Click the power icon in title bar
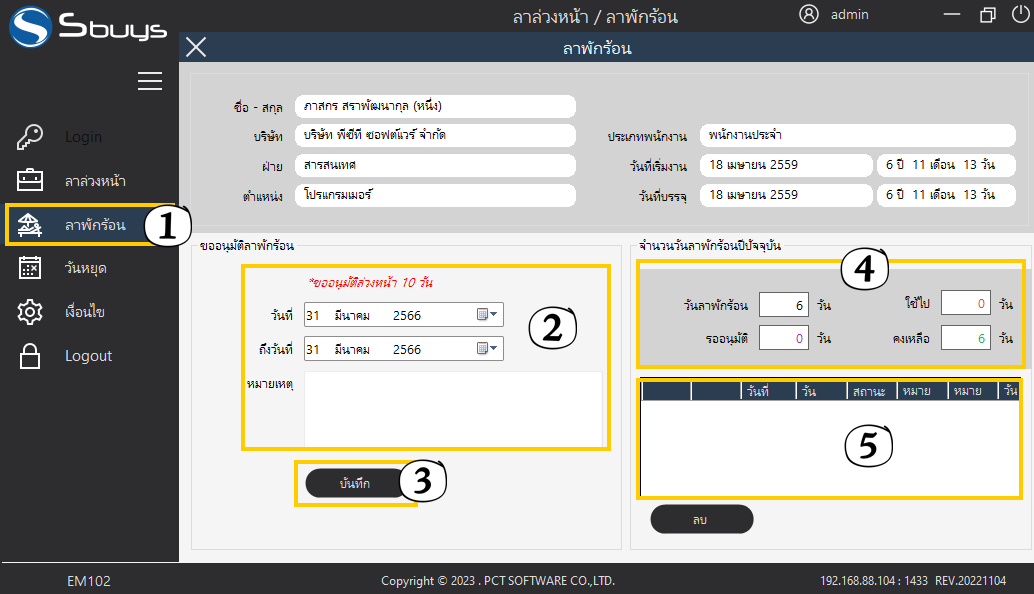Image resolution: width=1034 pixels, height=594 pixels. [1020, 14]
